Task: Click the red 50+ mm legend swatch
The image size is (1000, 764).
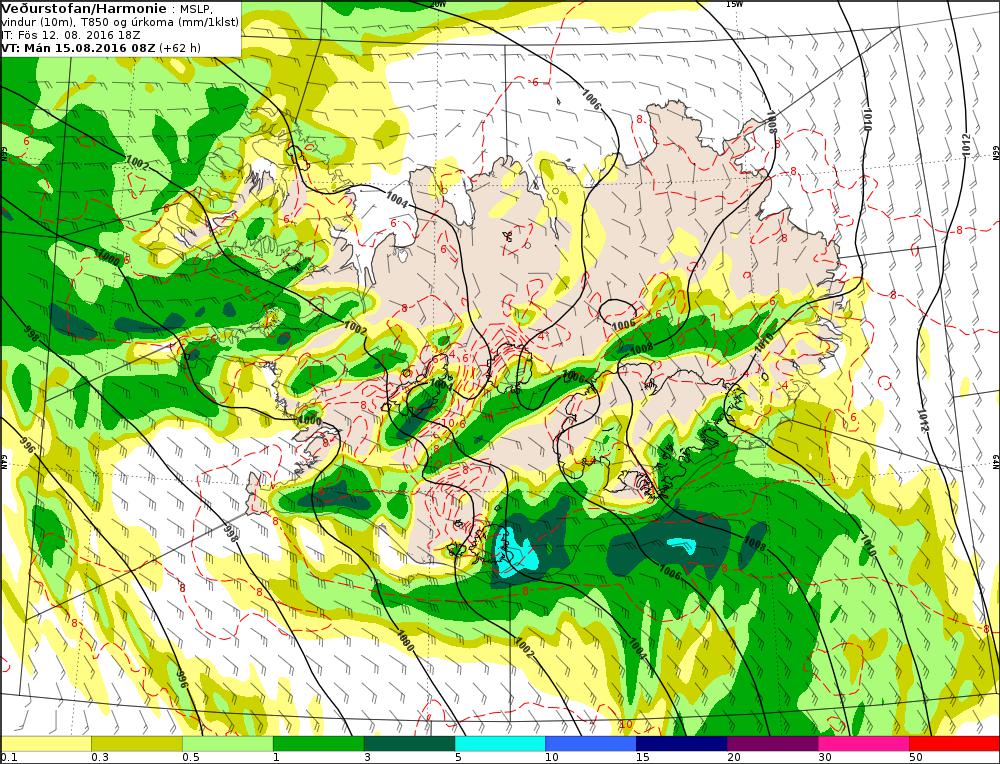Action: [x=954, y=743]
